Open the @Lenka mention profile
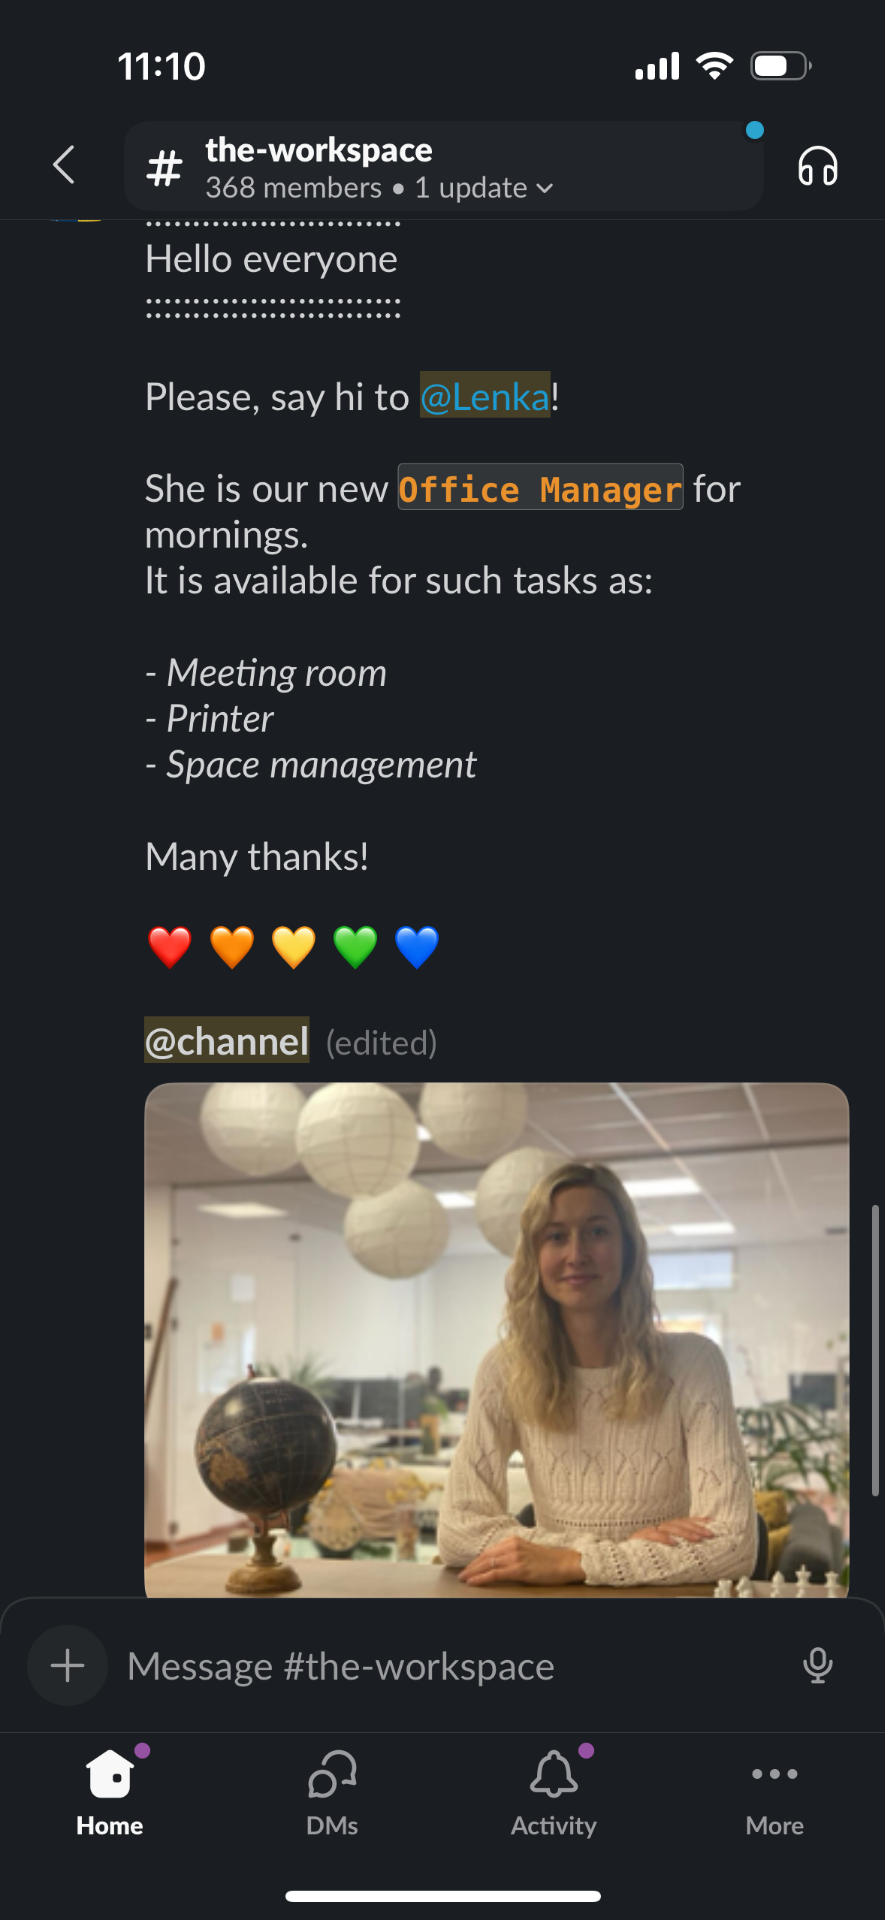Image resolution: width=885 pixels, height=1920 pixels. (x=485, y=397)
